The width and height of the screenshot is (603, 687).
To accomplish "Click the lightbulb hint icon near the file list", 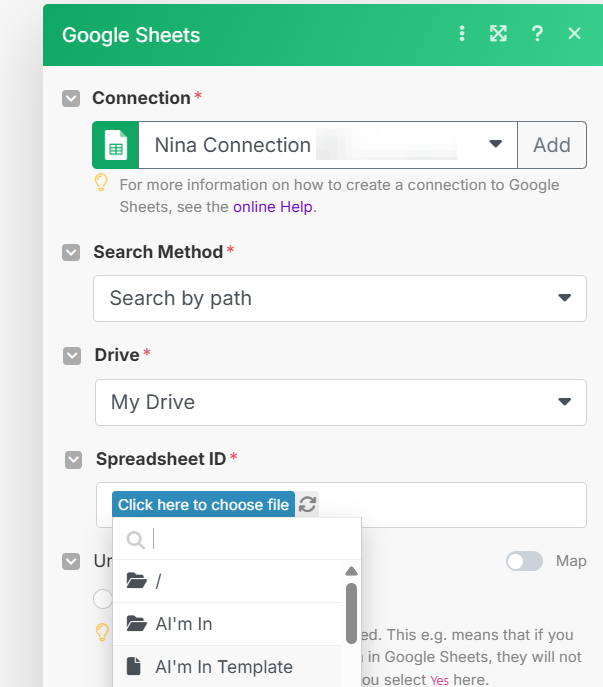I will coord(103,633).
